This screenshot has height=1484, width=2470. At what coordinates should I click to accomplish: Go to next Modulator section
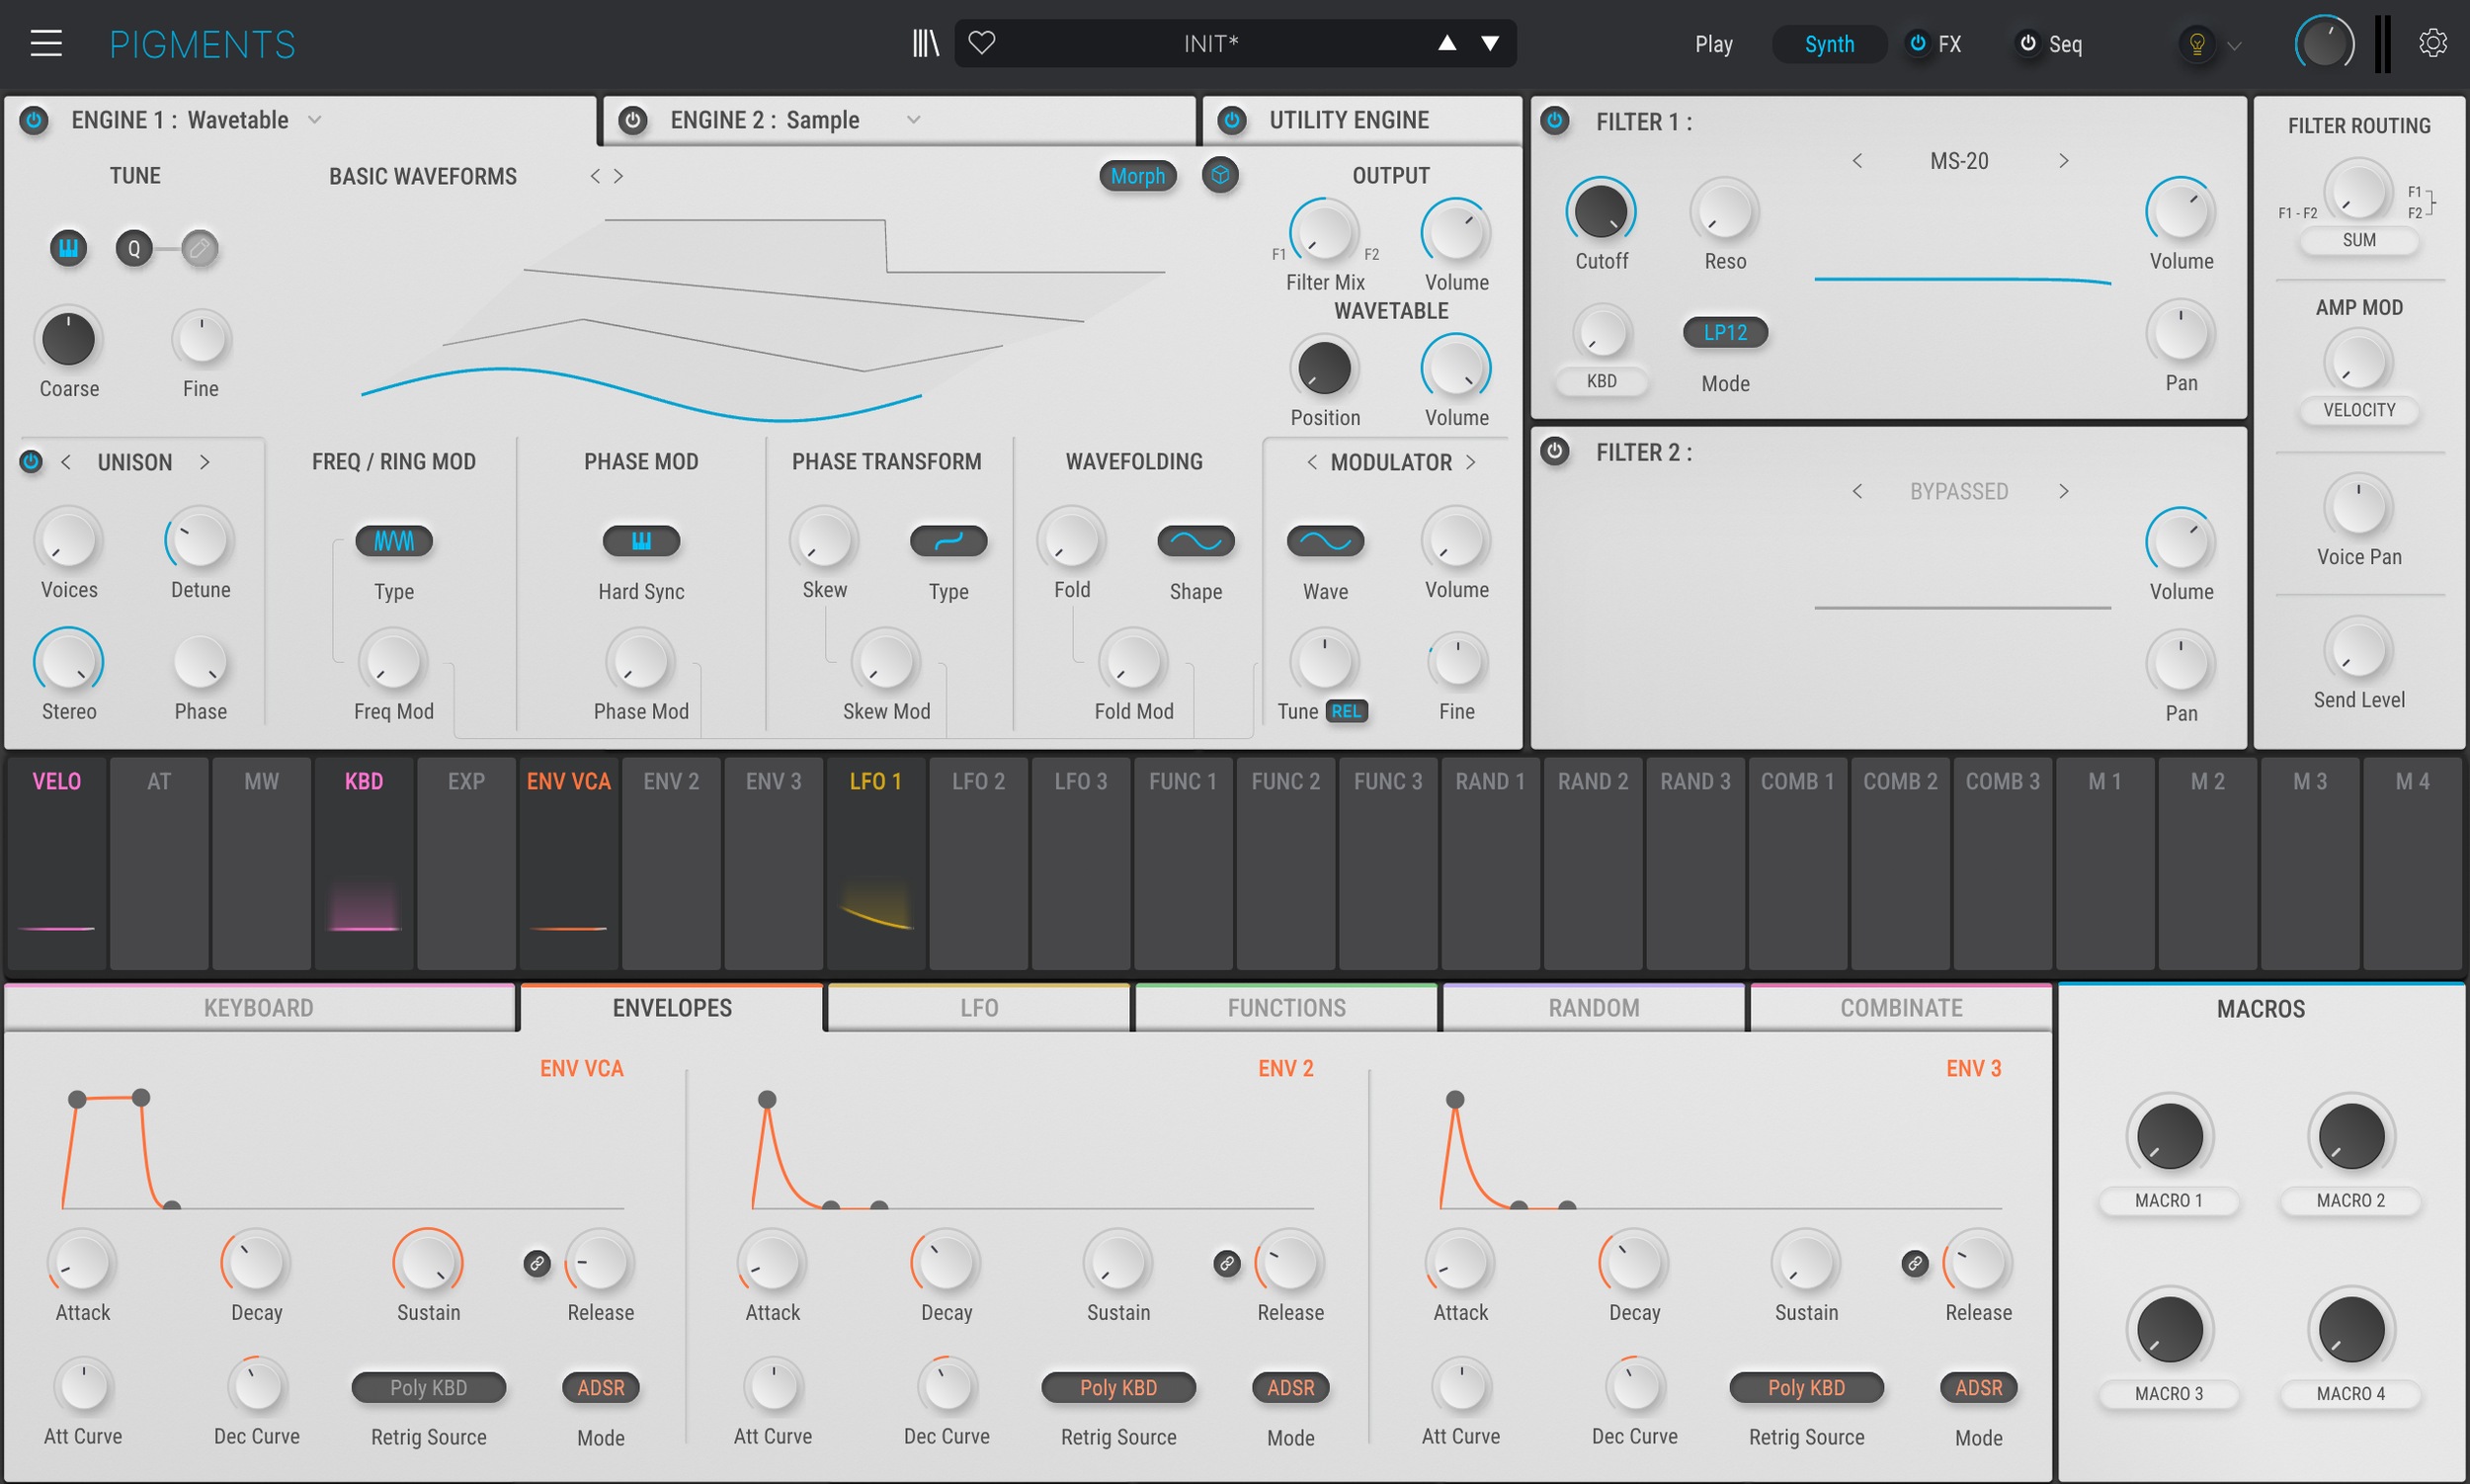tap(1471, 462)
